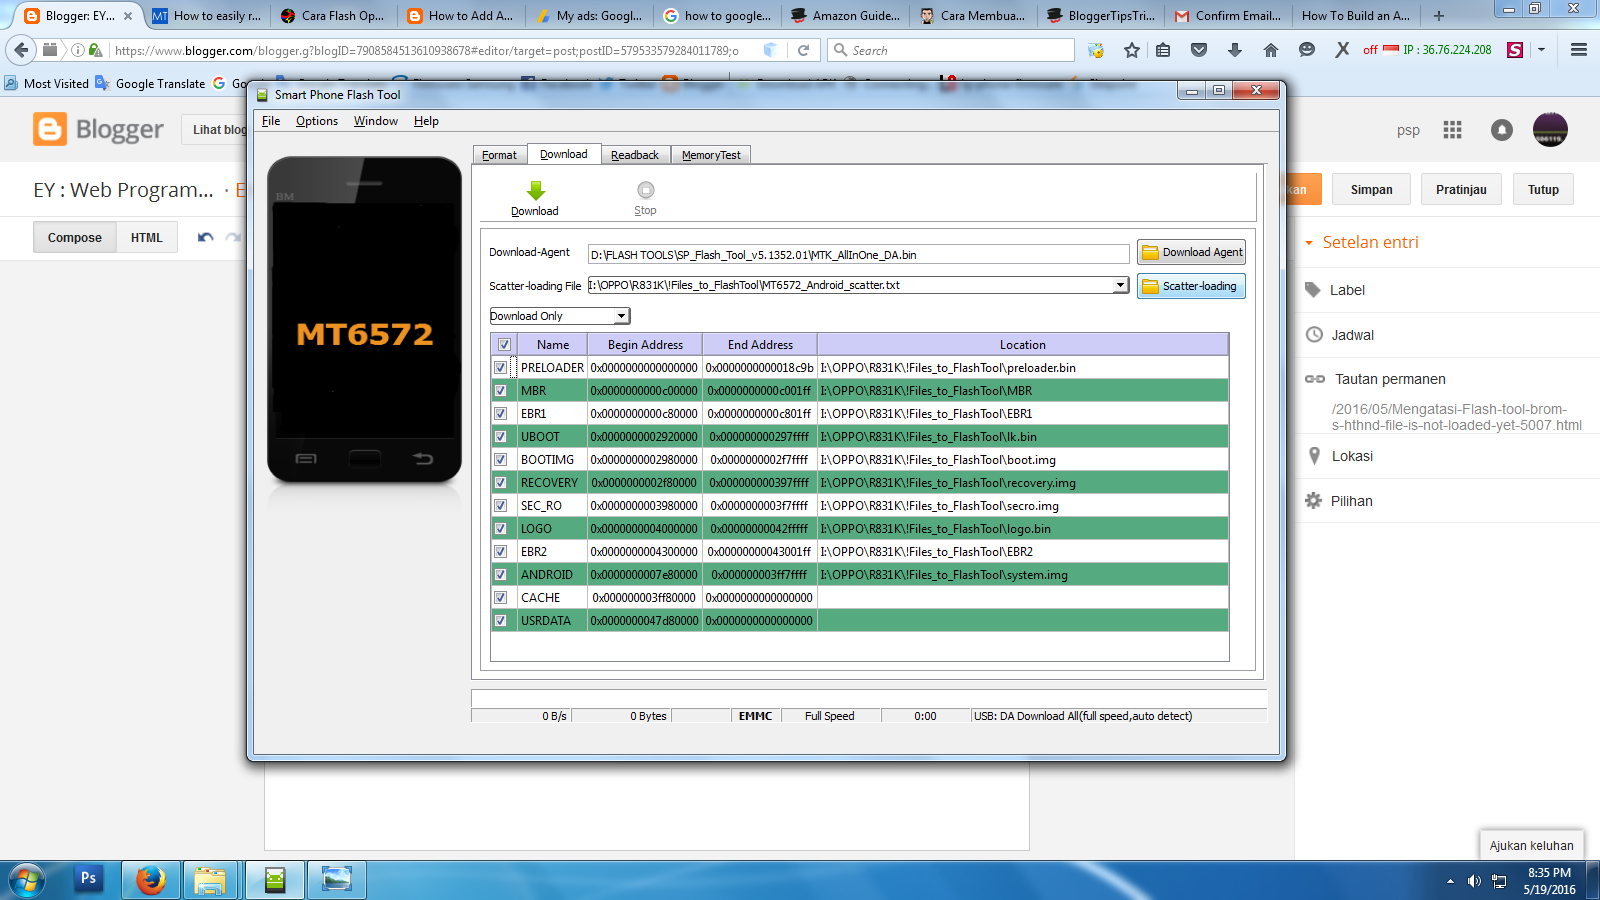
Task: Click the green Download arrow icon
Action: 536,190
